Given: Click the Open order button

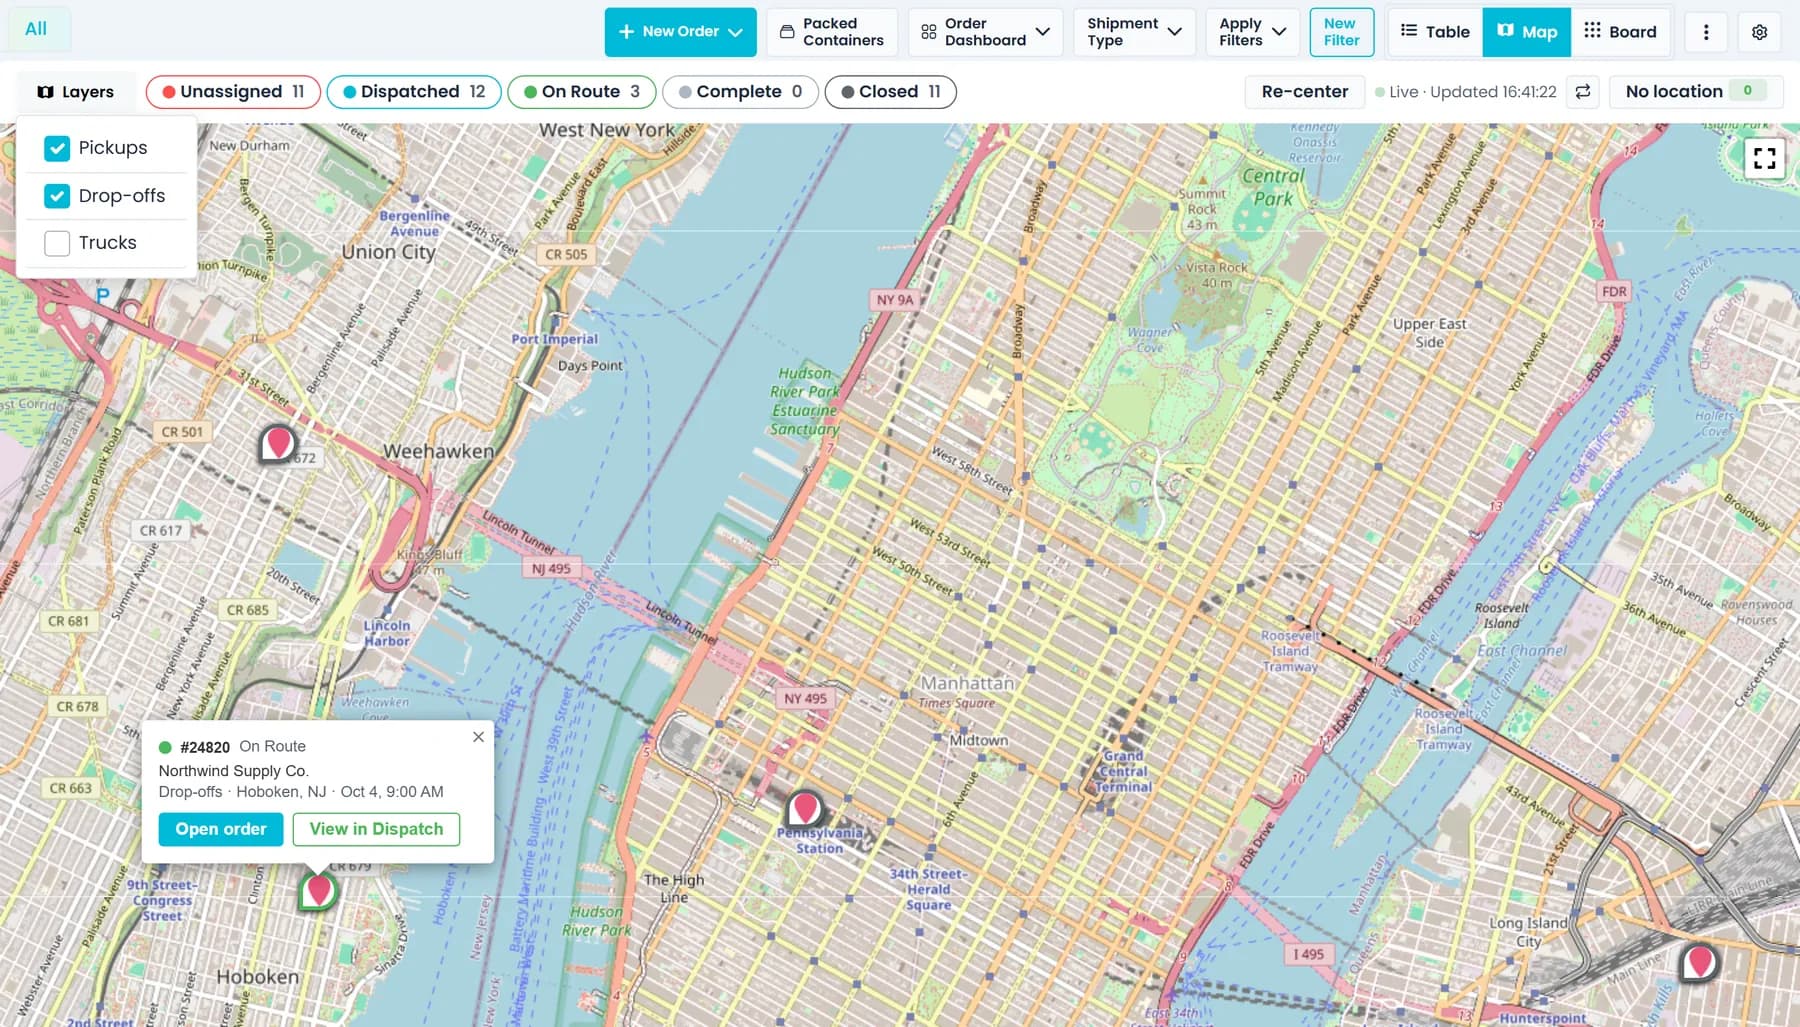Looking at the screenshot, I should pos(221,829).
